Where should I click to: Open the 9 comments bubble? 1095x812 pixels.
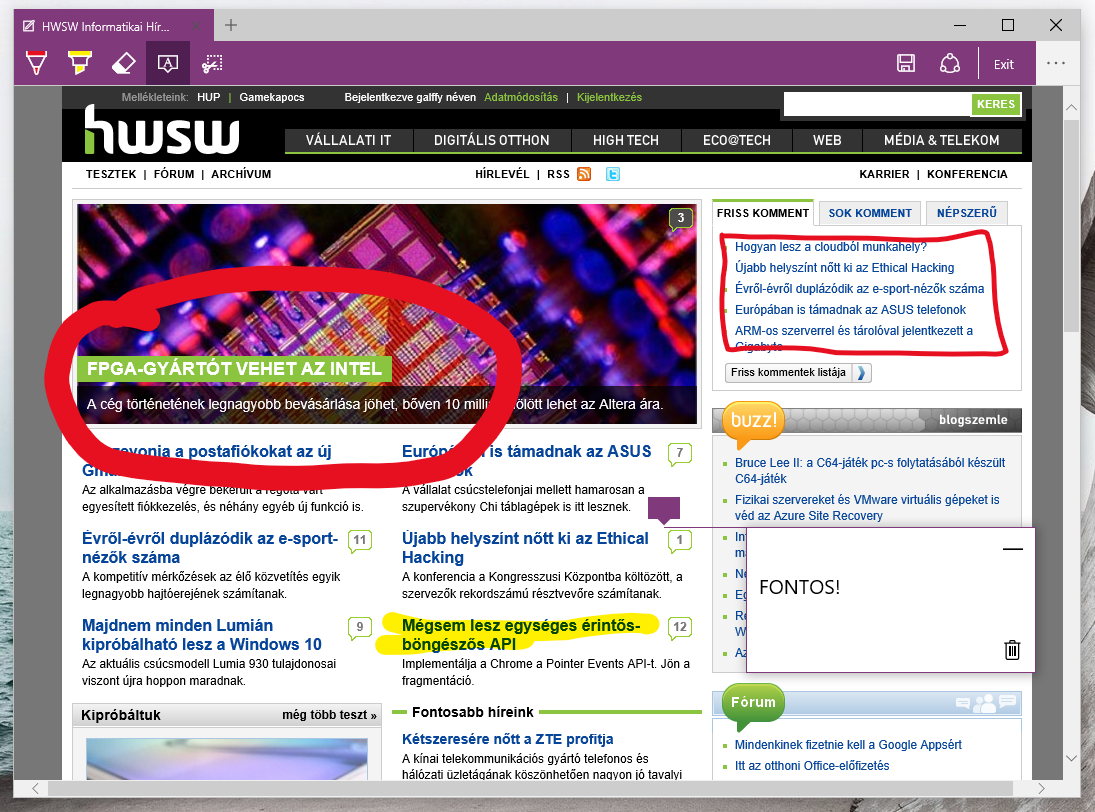coord(360,627)
